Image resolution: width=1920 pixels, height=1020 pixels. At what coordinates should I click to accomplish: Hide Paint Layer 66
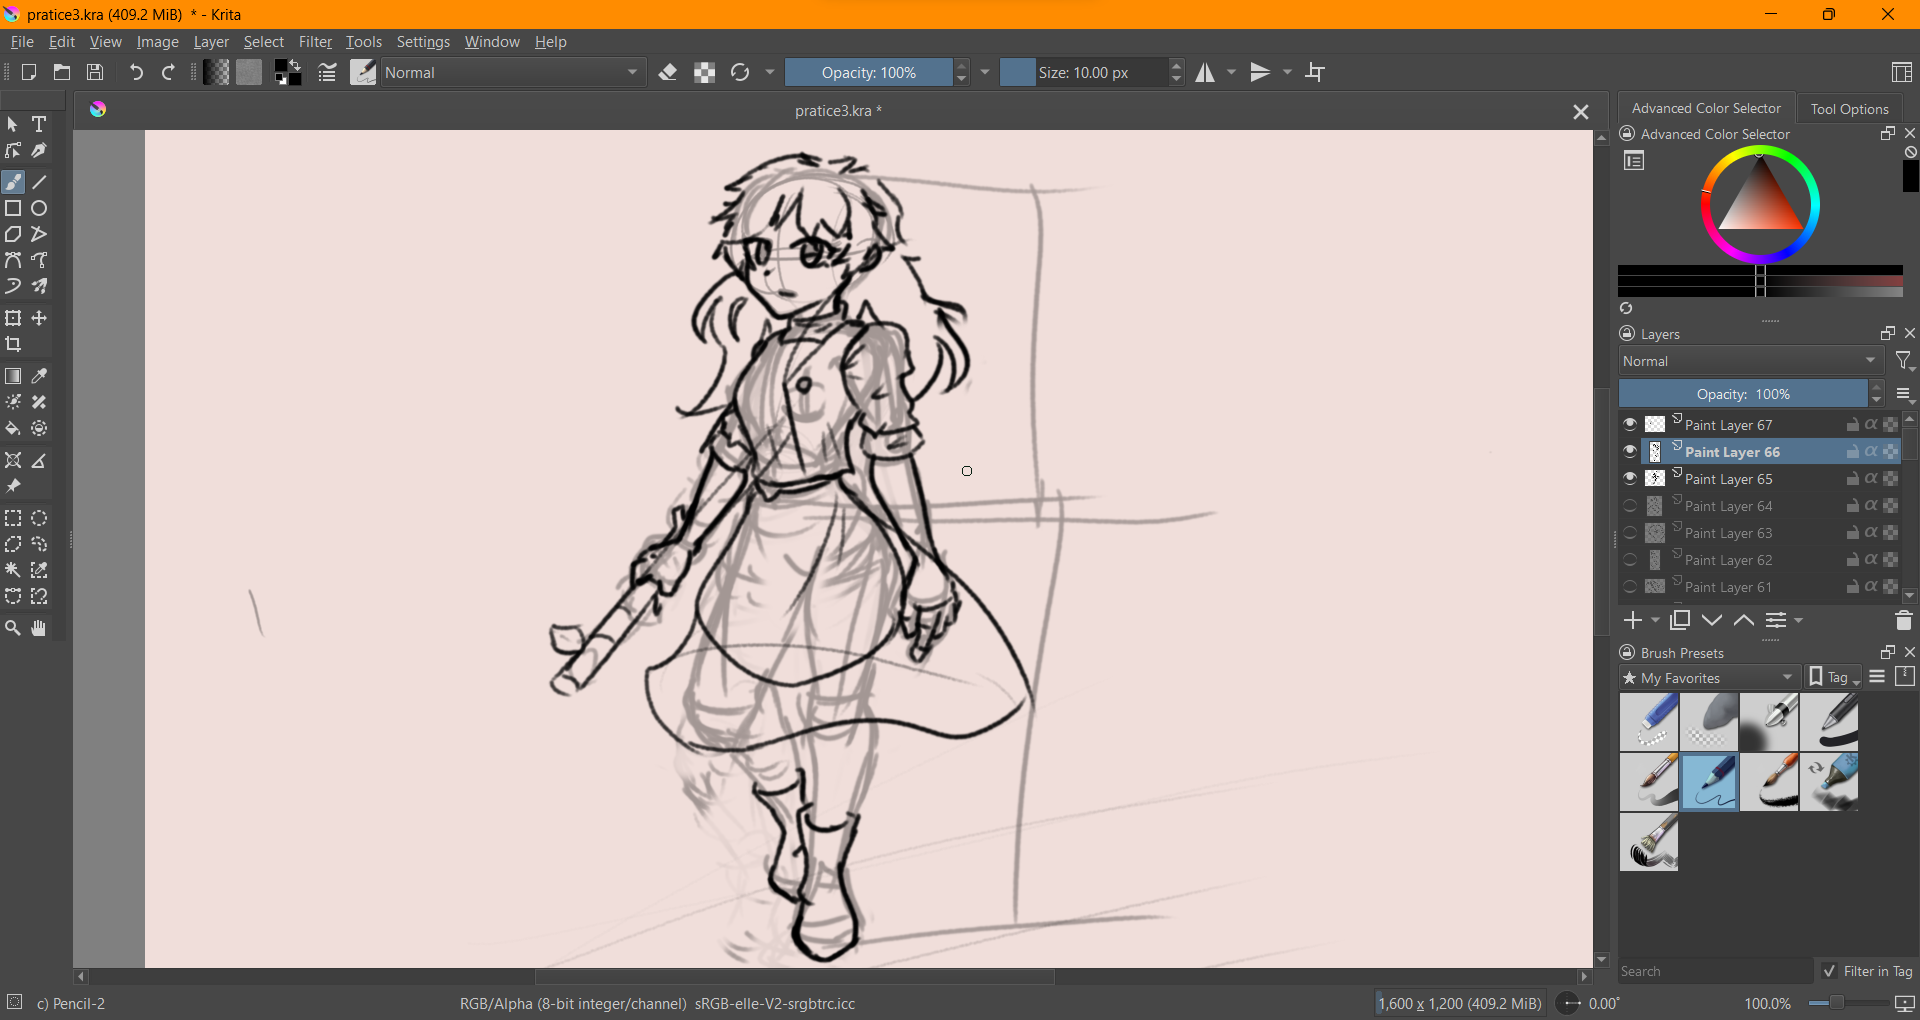(1630, 452)
